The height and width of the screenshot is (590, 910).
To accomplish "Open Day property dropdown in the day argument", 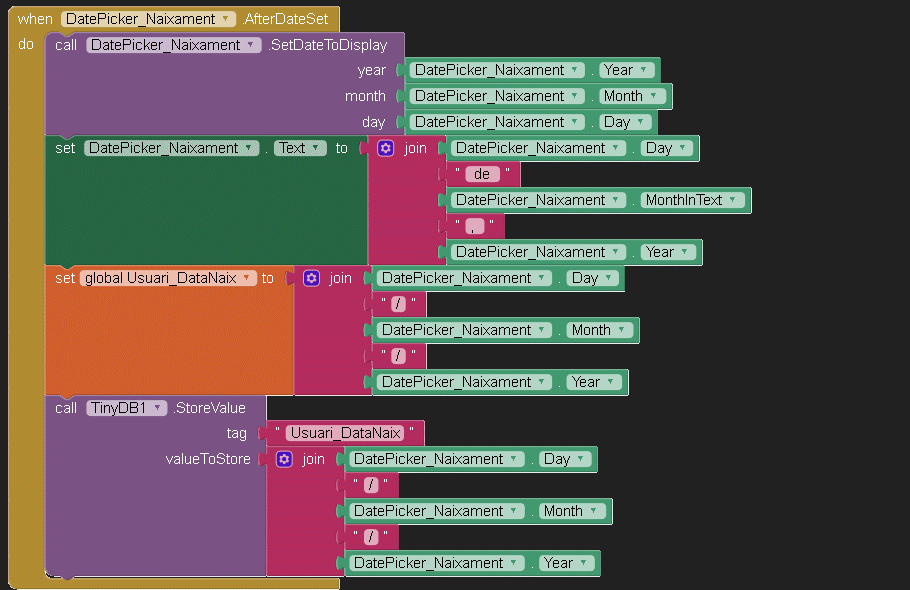I will pyautogui.click(x=642, y=122).
